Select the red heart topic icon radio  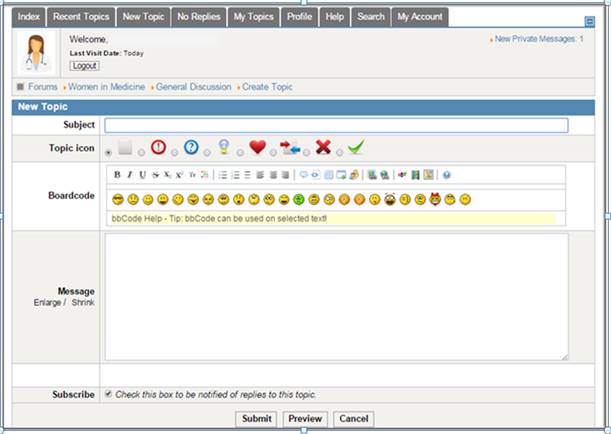point(240,153)
